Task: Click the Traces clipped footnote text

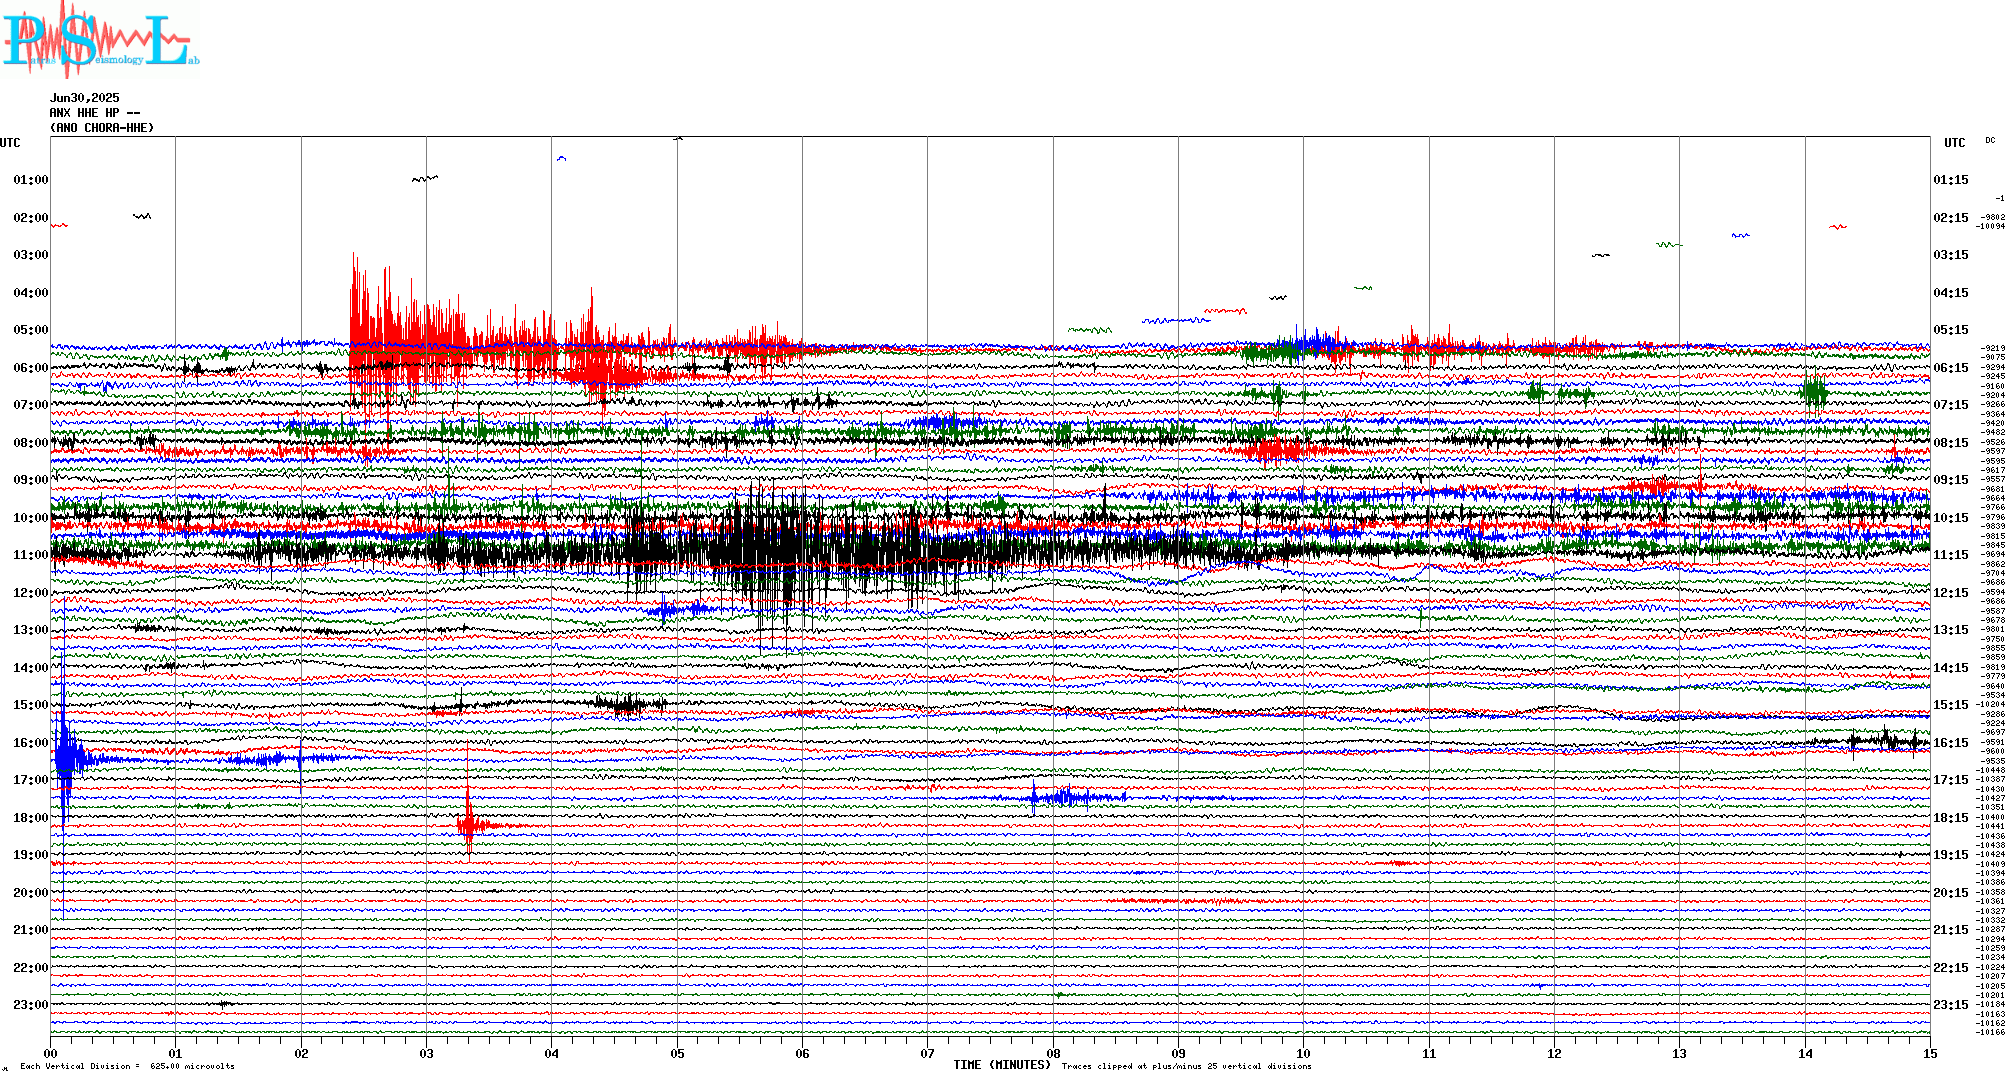Action: (1186, 1066)
